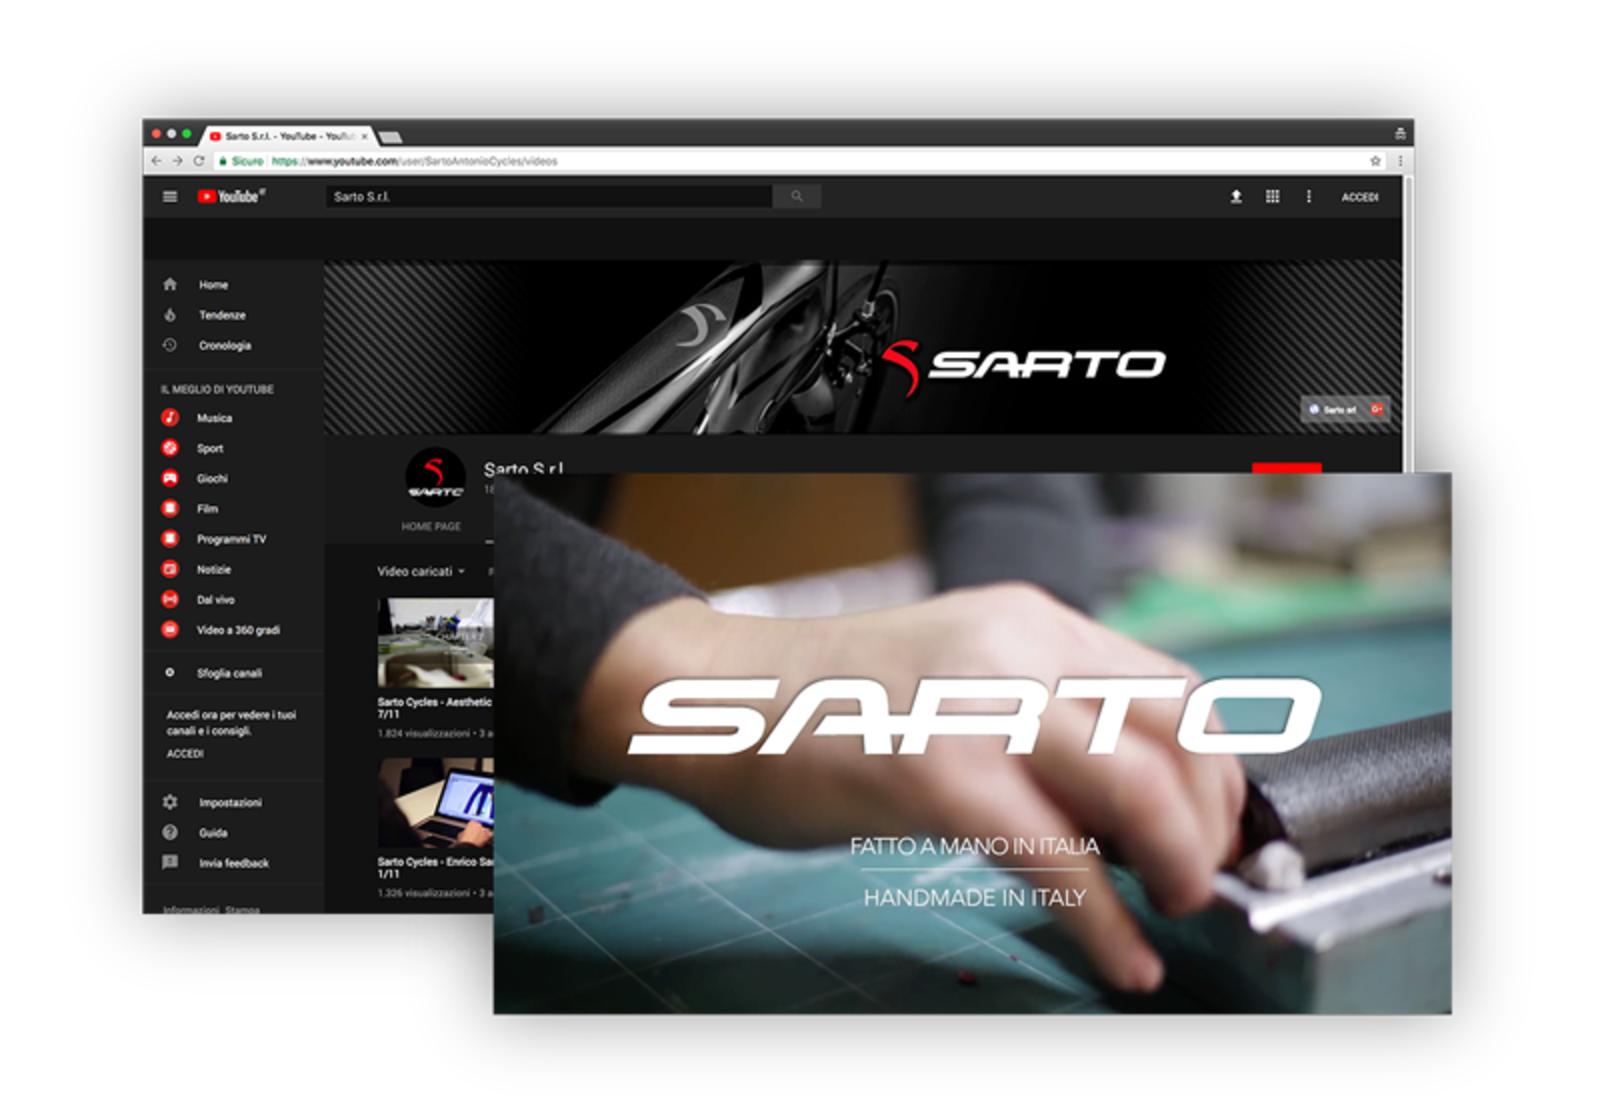Screen dimensions: 1600x1120
Task: Open the YouTube three-dot settings menu
Action: tap(1308, 197)
